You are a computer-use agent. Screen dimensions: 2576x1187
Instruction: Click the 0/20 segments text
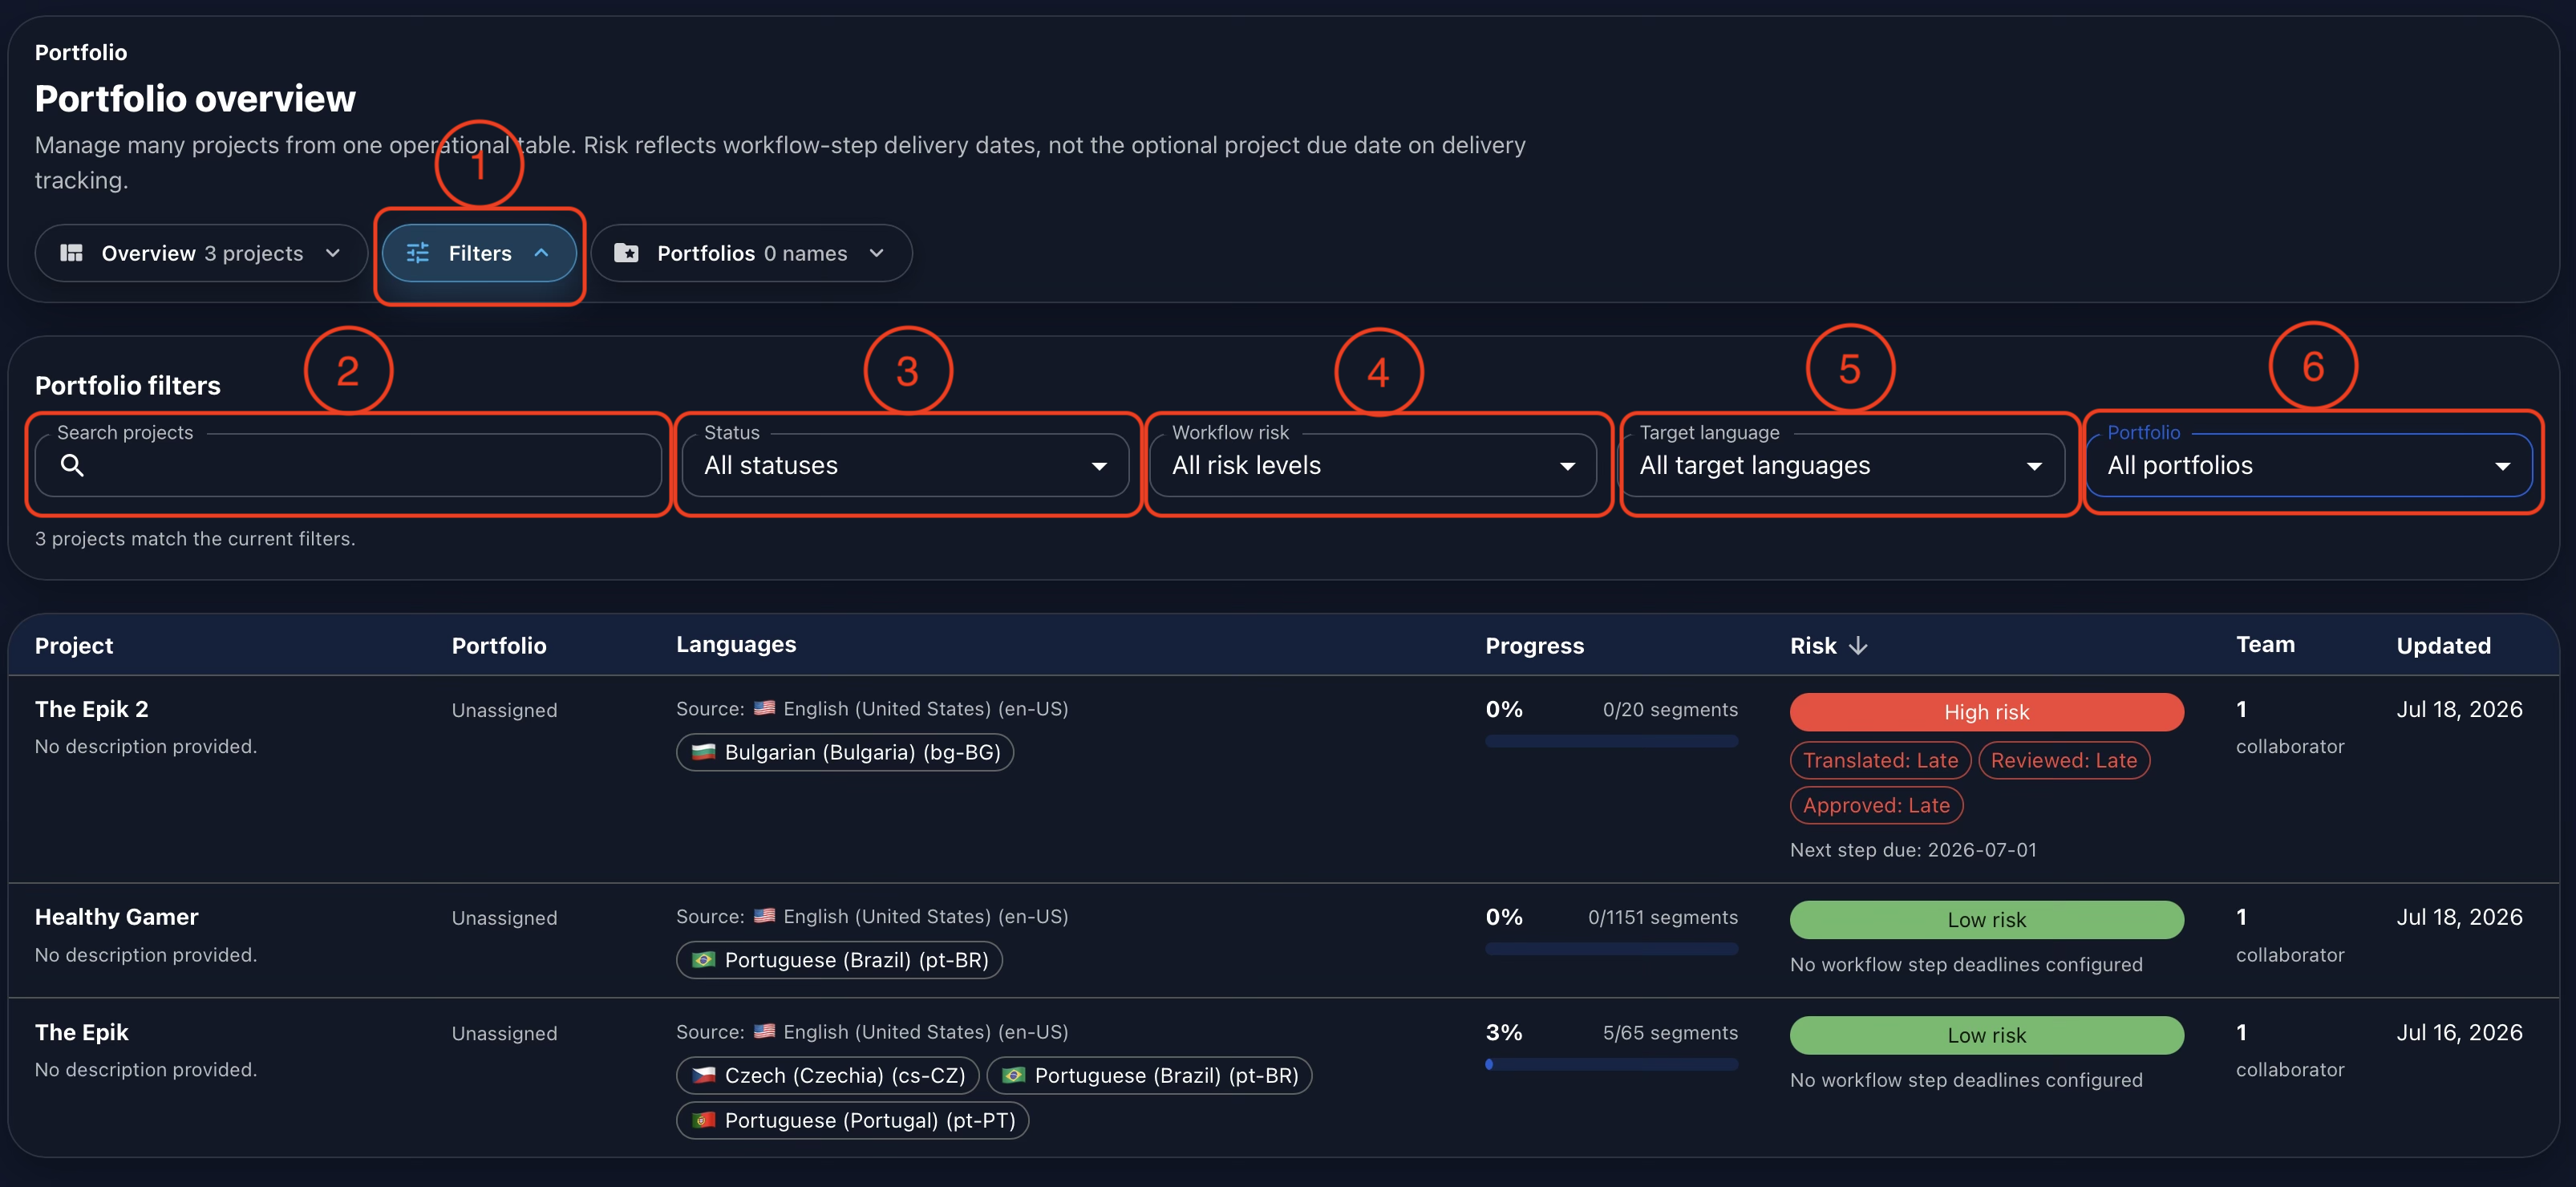[1670, 709]
